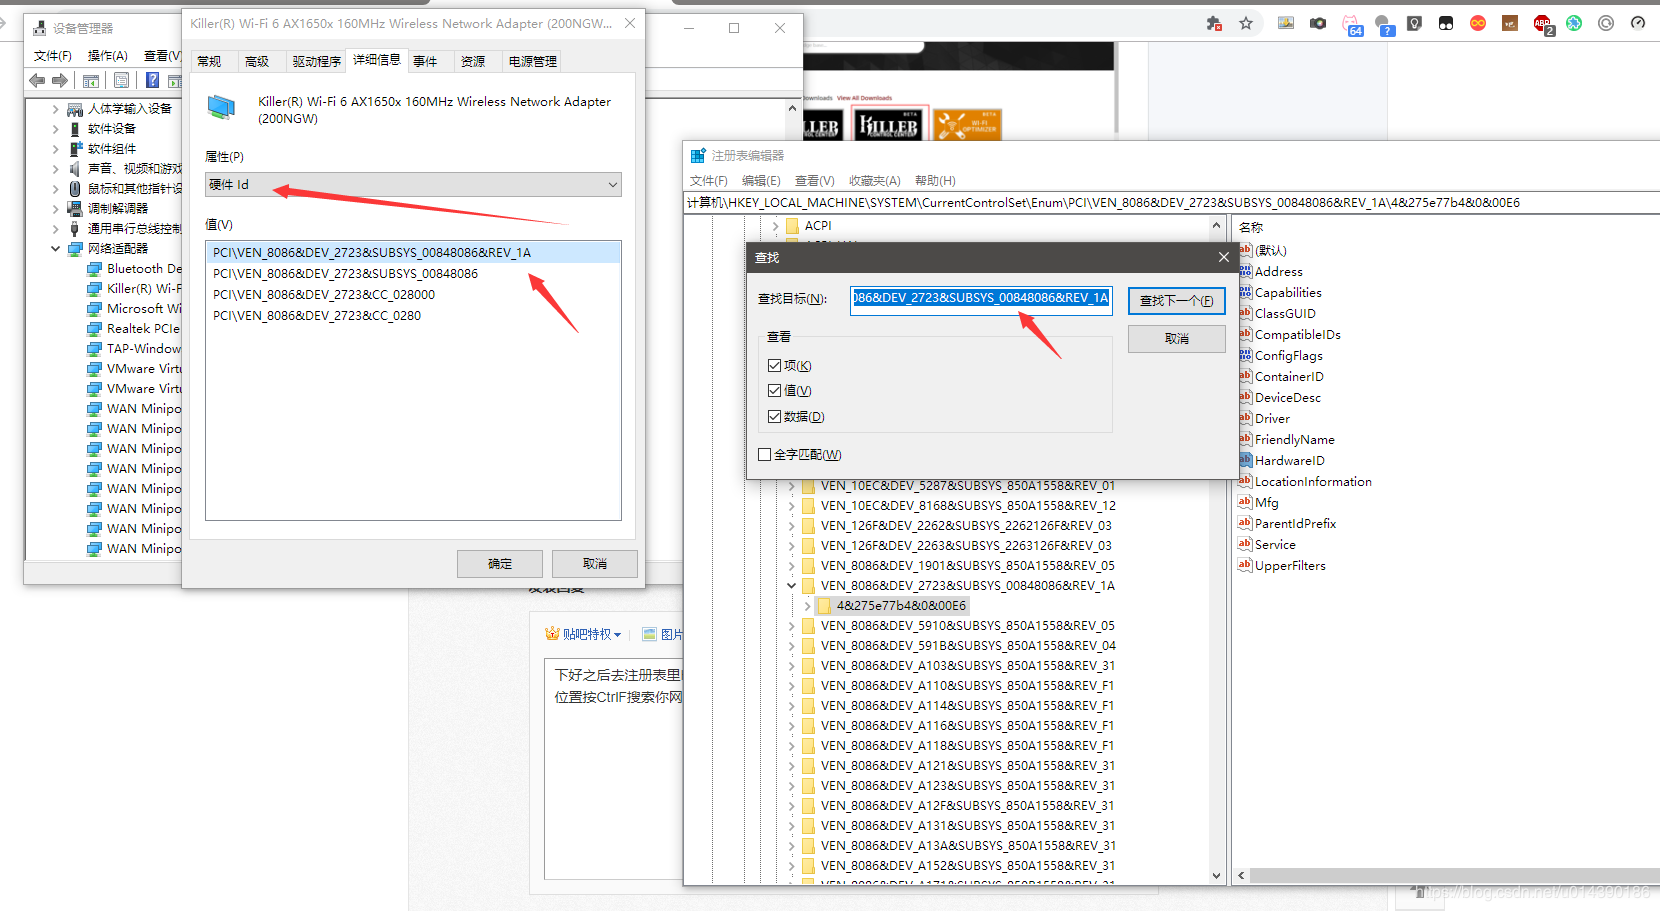This screenshot has width=1660, height=911.
Task: Click the camera extension icon in browser toolbar
Action: (1318, 23)
